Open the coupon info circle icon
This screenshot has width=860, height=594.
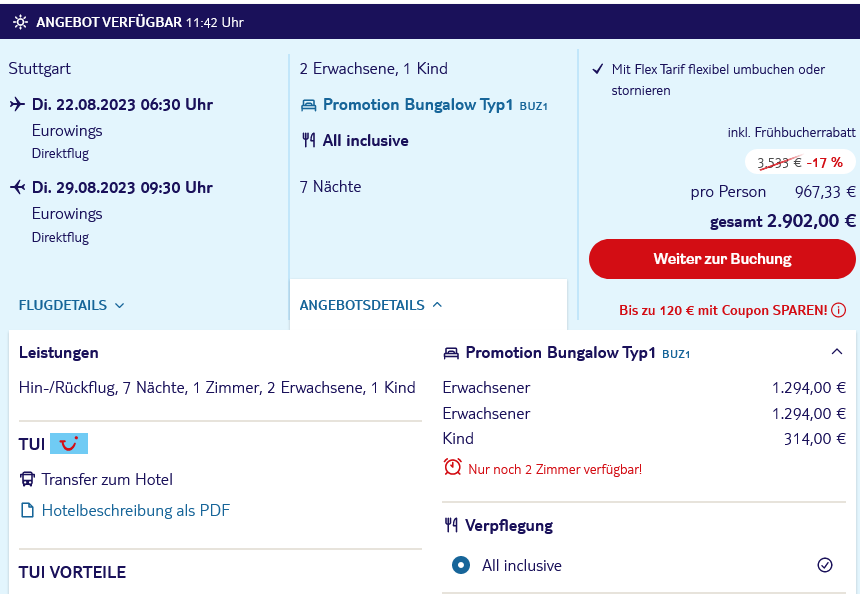pos(838,310)
